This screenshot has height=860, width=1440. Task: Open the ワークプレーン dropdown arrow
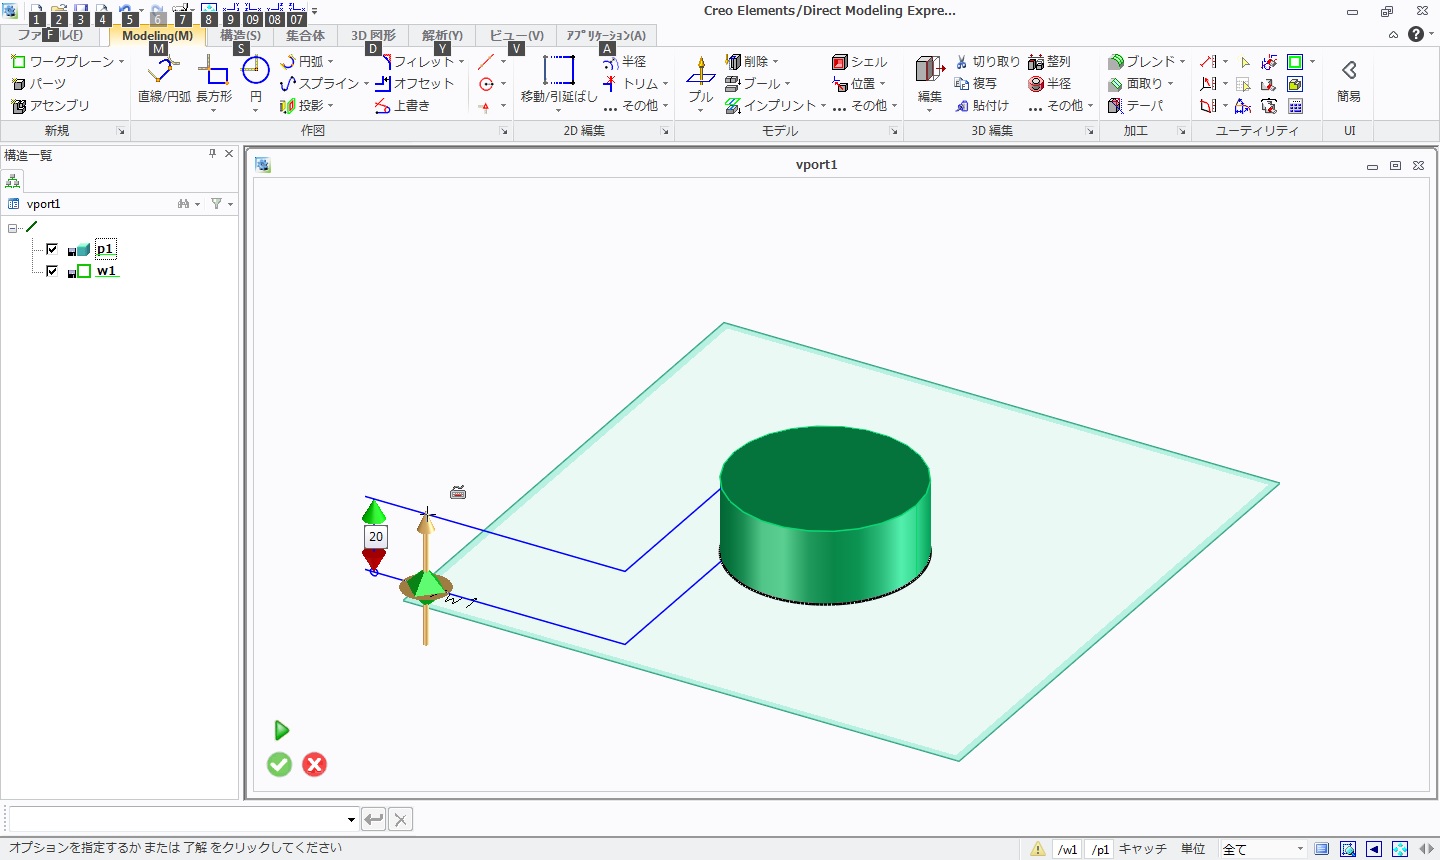pos(122,62)
